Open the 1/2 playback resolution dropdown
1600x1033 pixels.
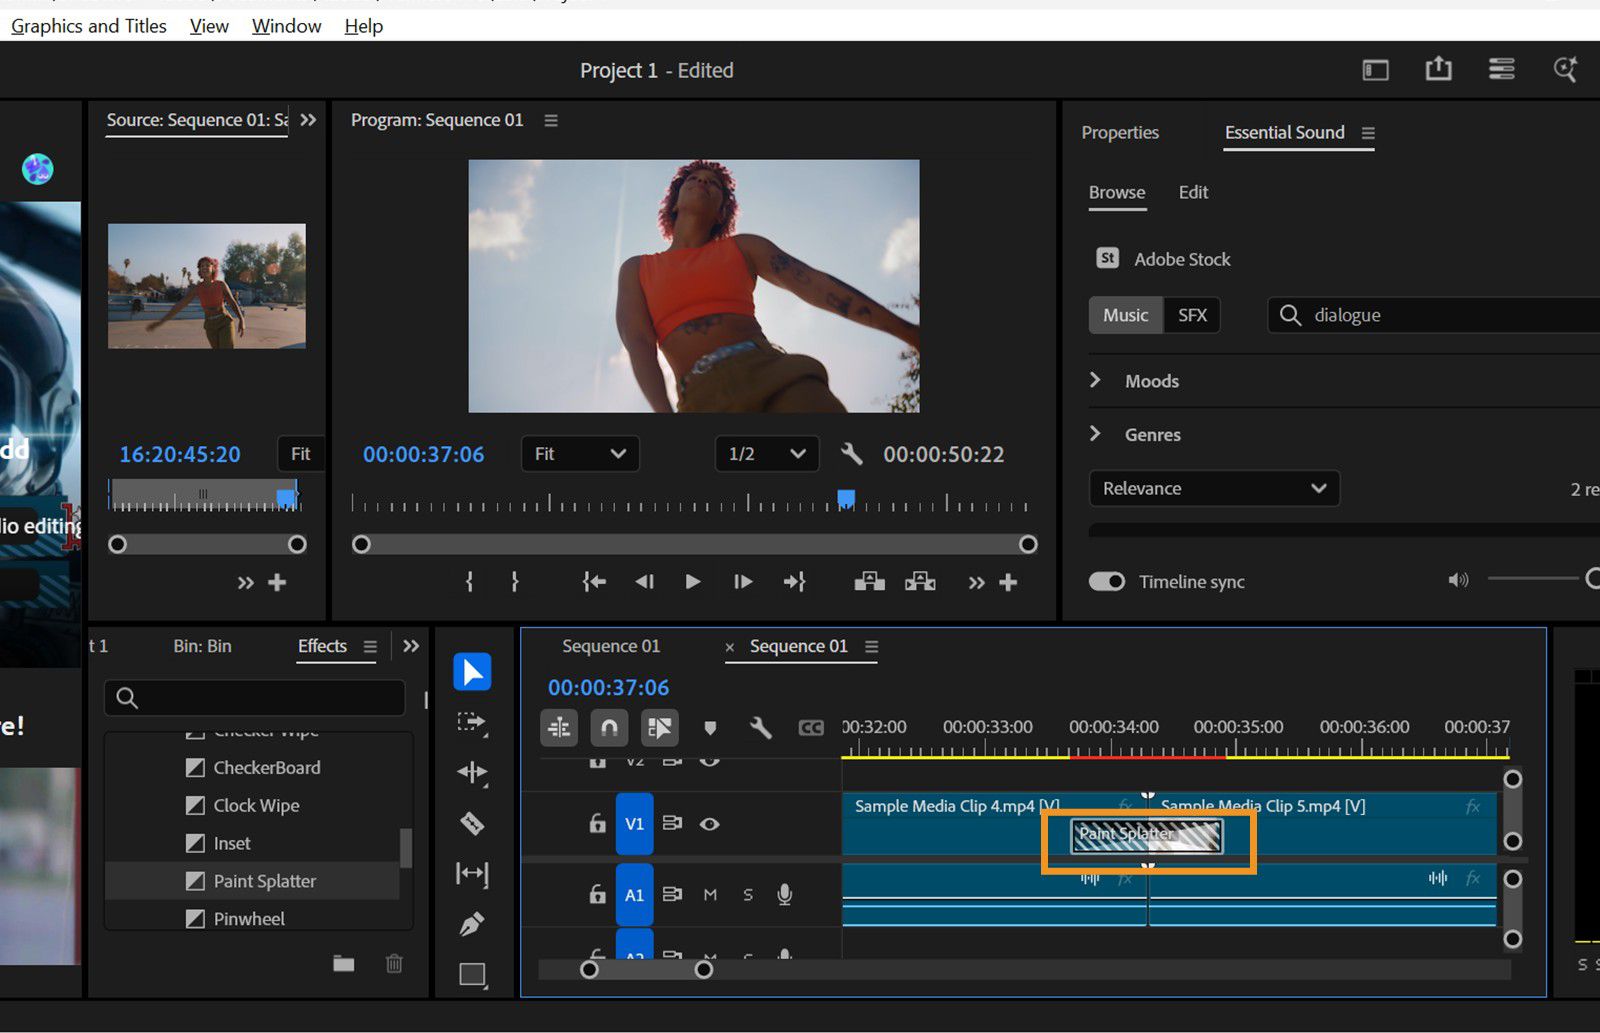tap(766, 454)
